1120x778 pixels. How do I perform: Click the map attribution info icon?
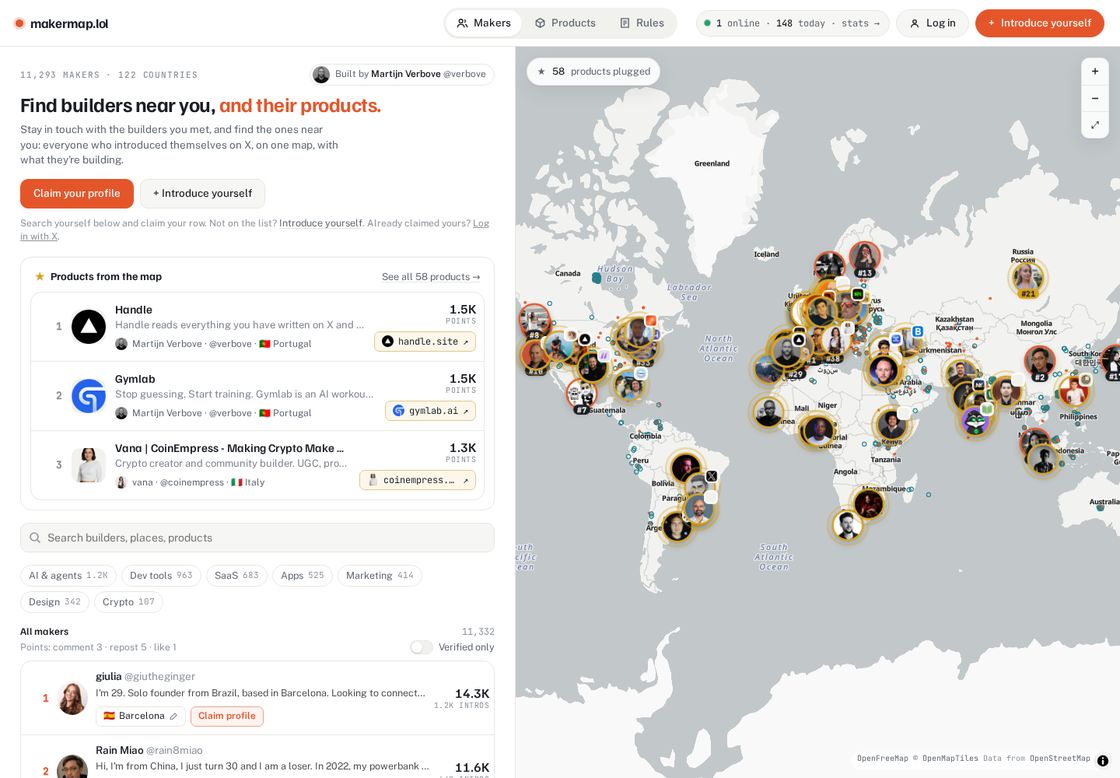tap(1103, 761)
